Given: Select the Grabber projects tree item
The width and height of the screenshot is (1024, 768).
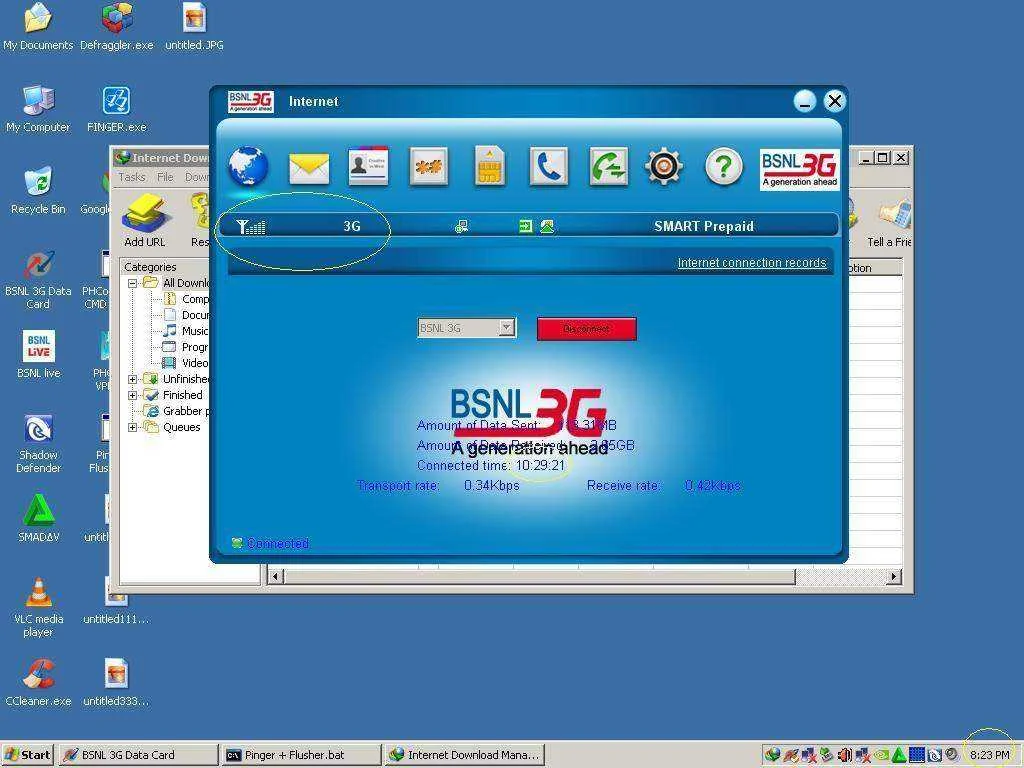Looking at the screenshot, I should point(178,411).
